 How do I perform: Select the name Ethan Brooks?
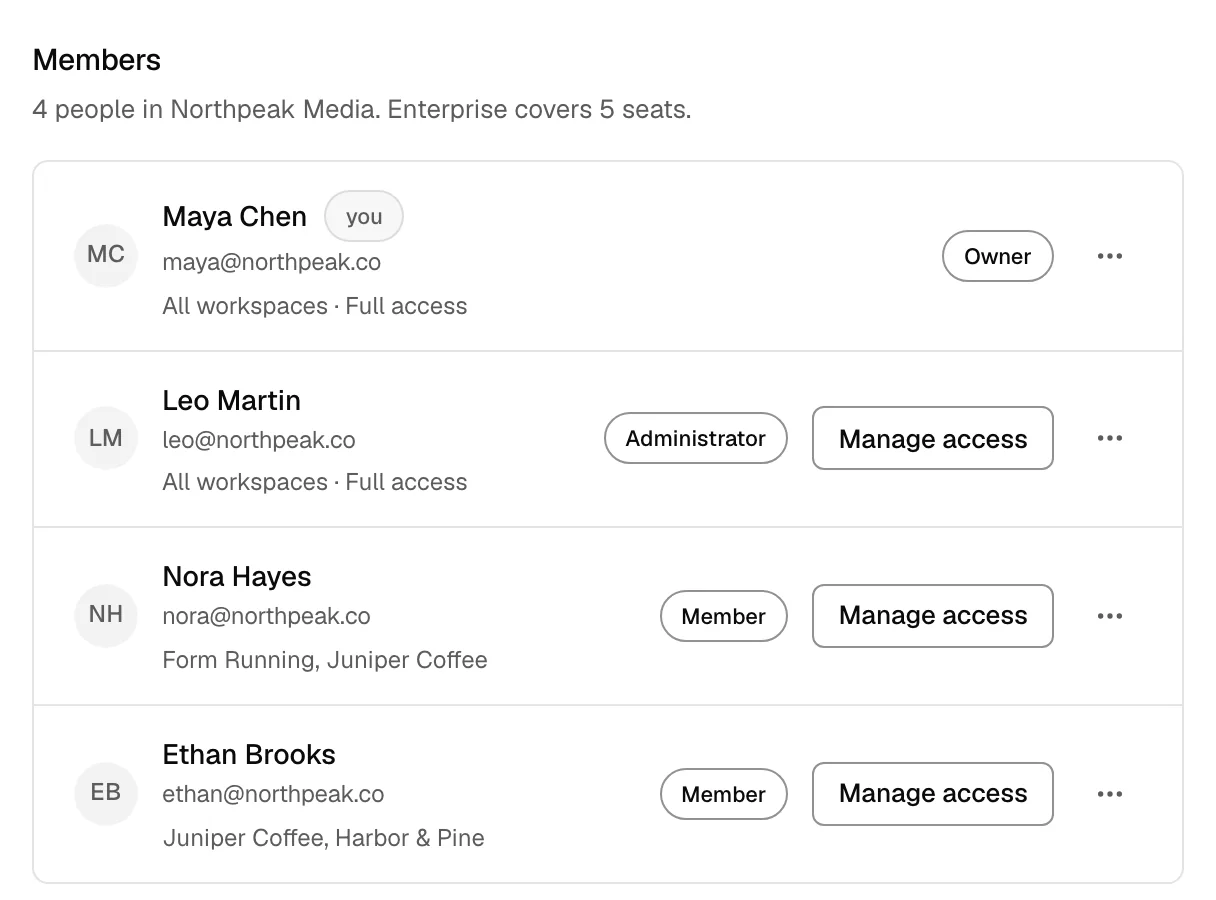249,755
